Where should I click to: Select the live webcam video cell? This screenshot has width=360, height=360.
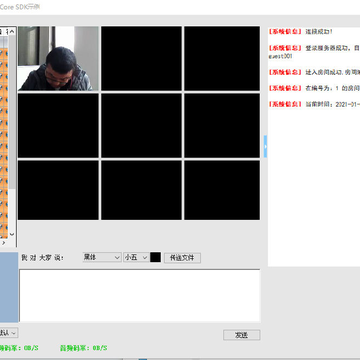coord(58,58)
